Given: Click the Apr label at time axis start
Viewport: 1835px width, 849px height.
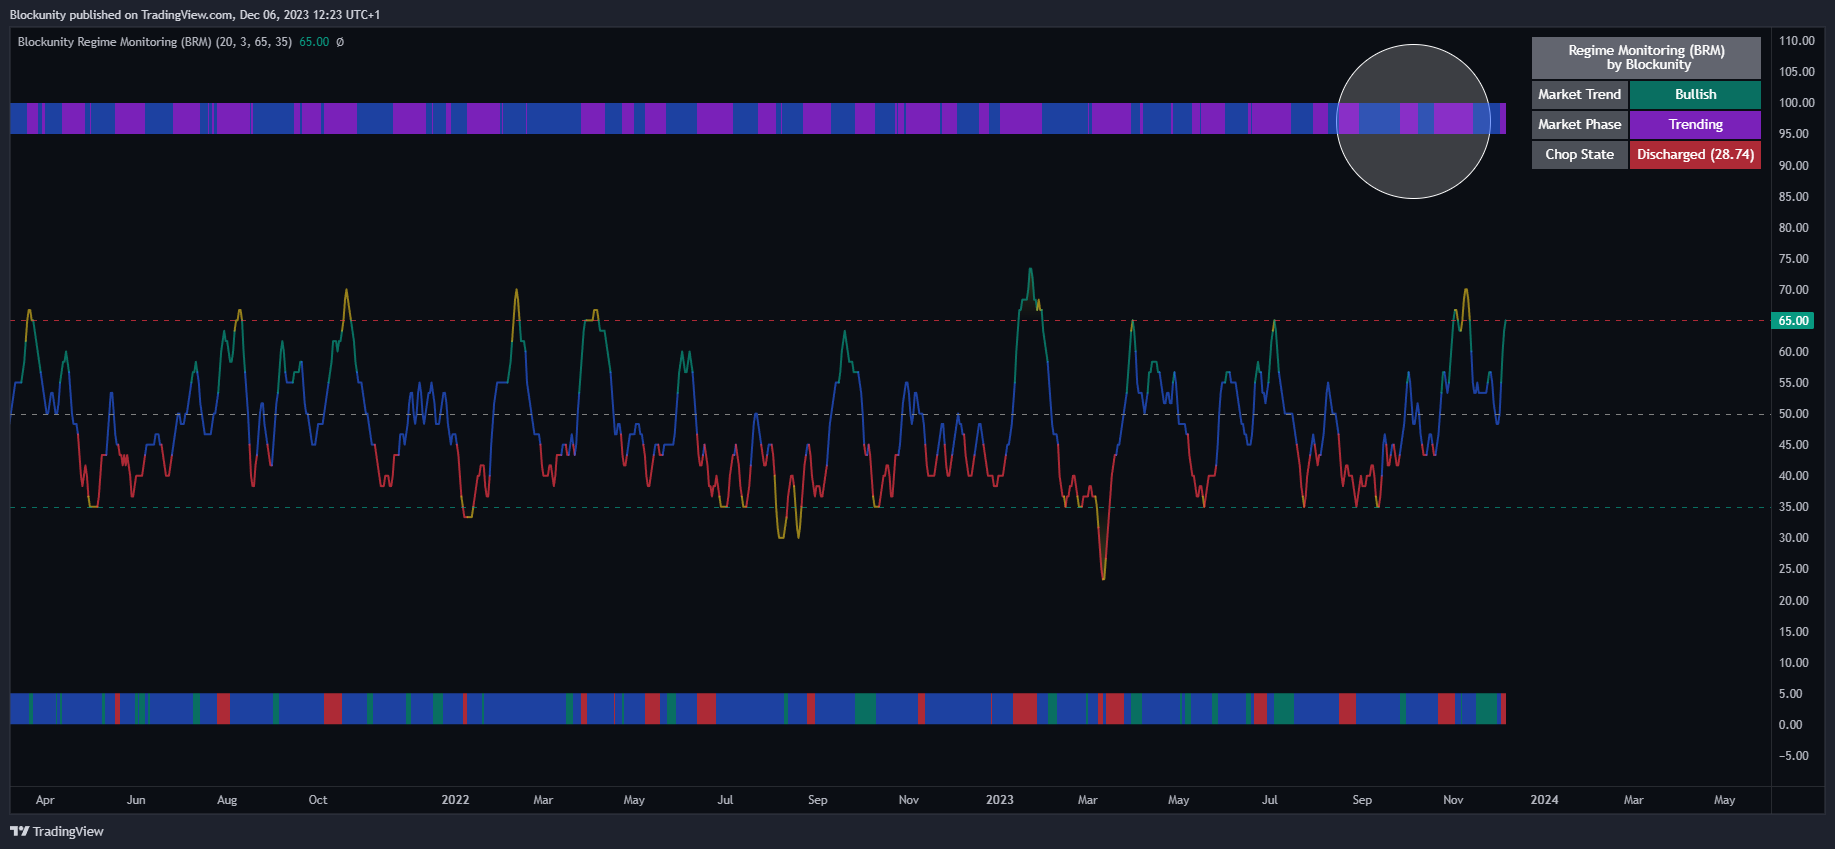Looking at the screenshot, I should click(45, 800).
